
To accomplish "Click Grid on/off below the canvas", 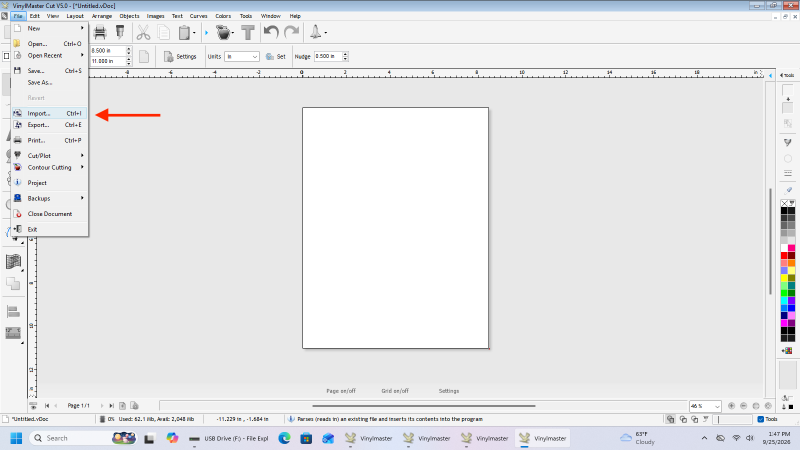I will click(x=395, y=391).
